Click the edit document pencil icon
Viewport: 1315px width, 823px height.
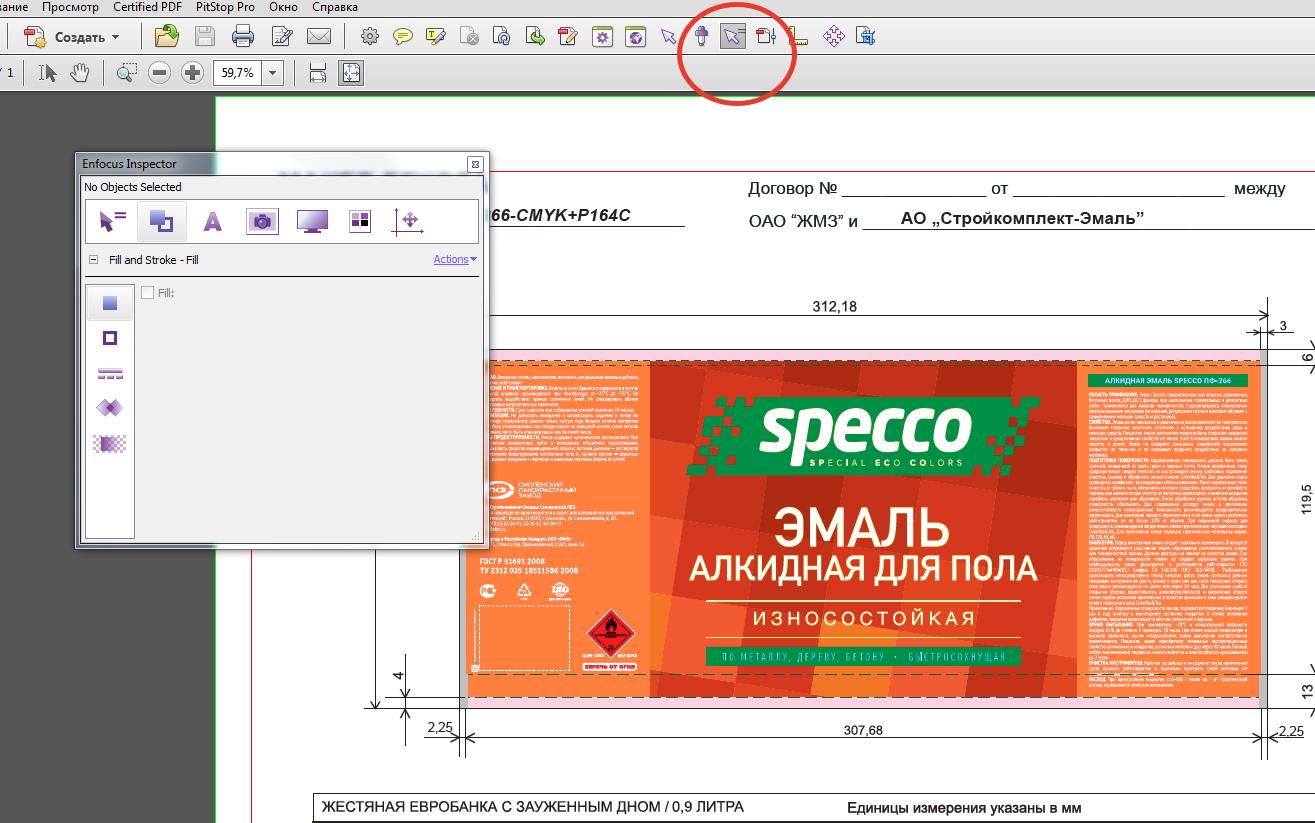point(282,37)
